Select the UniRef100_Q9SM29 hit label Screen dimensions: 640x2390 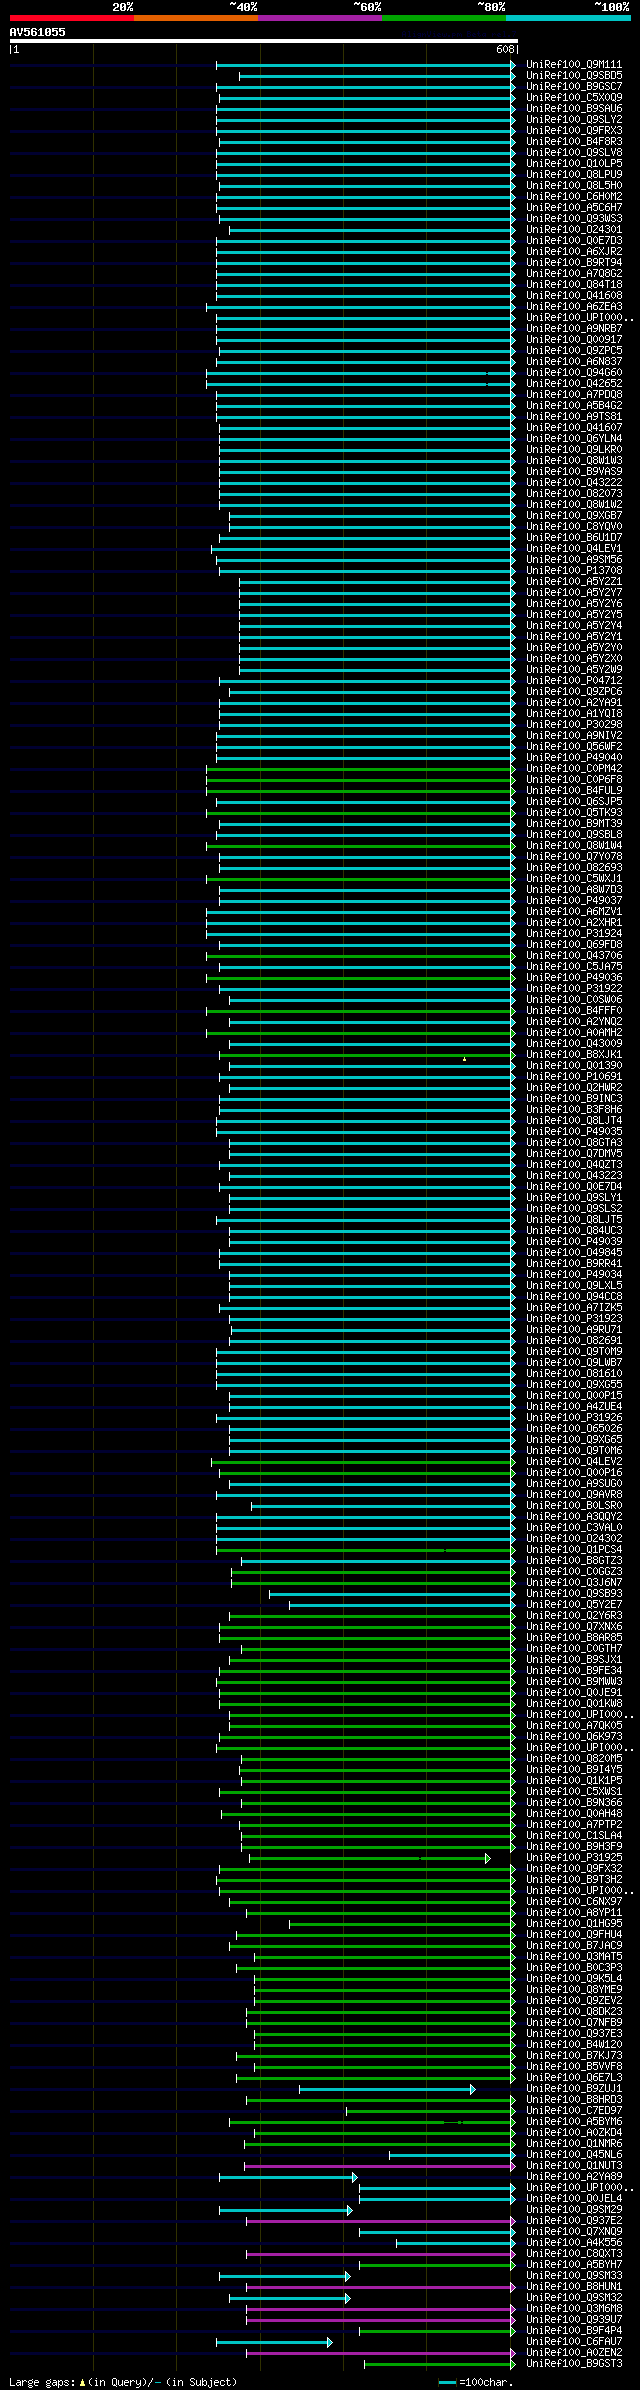574,2209
